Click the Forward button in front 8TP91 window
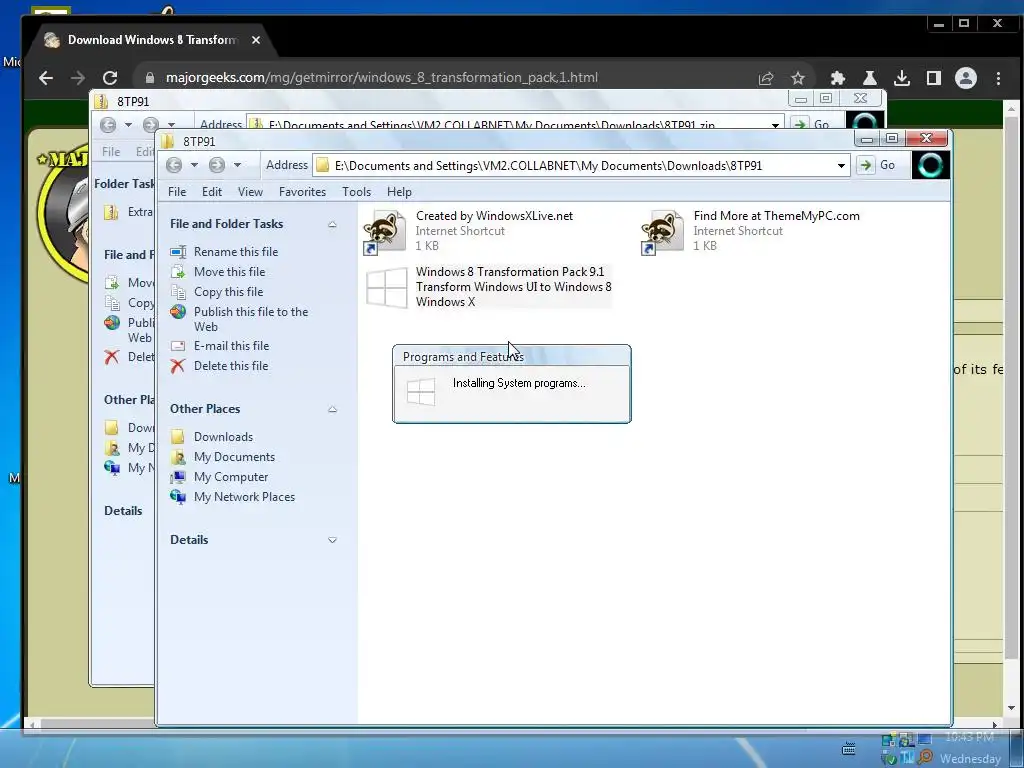Image resolution: width=1024 pixels, height=768 pixels. (217, 165)
